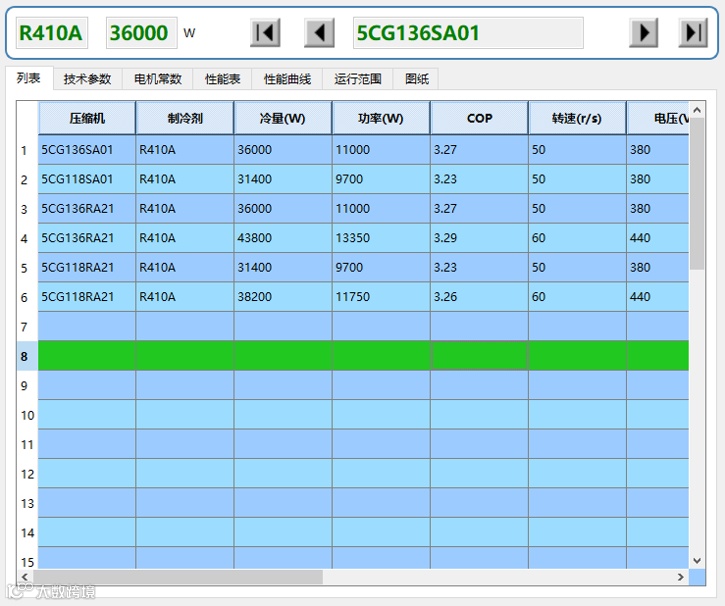Select row header number 12
The height and width of the screenshot is (606, 725).
tap(27, 474)
